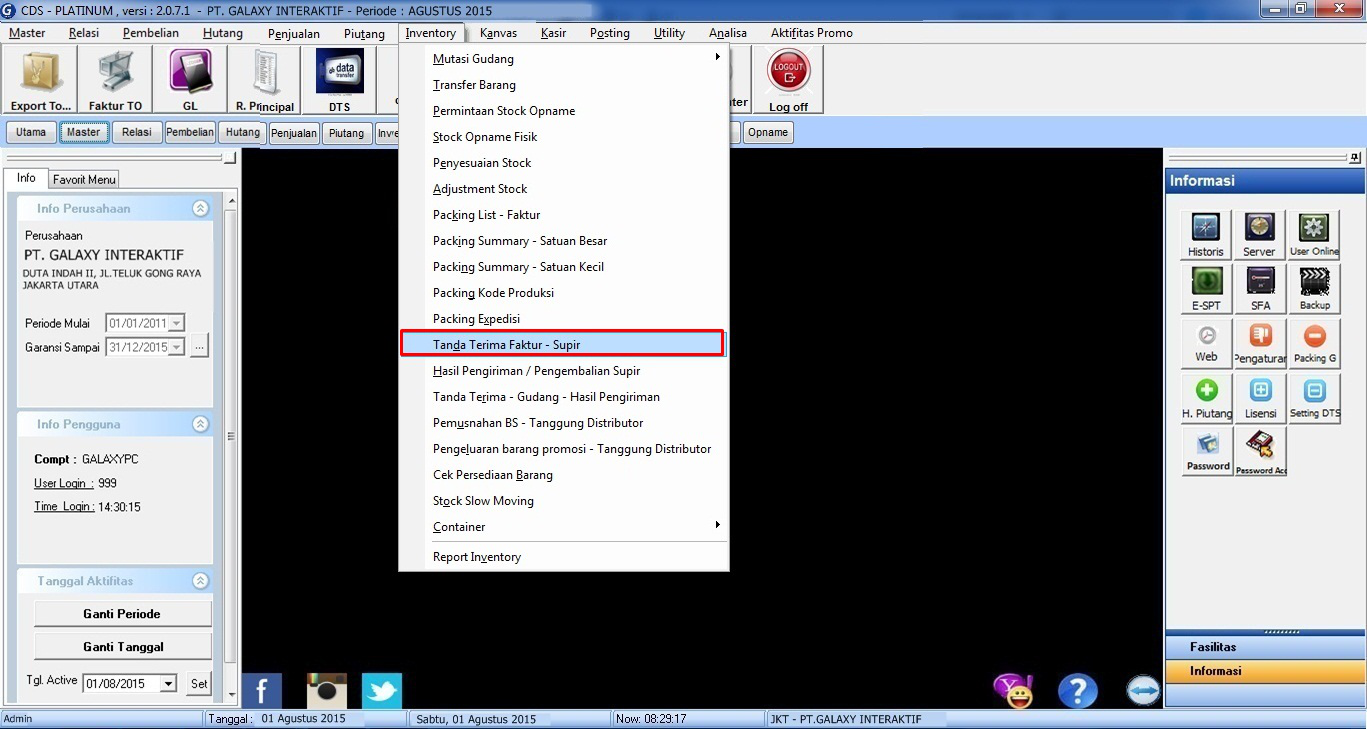Click the blue question mark help icon
The height and width of the screenshot is (729, 1367).
(x=1078, y=691)
